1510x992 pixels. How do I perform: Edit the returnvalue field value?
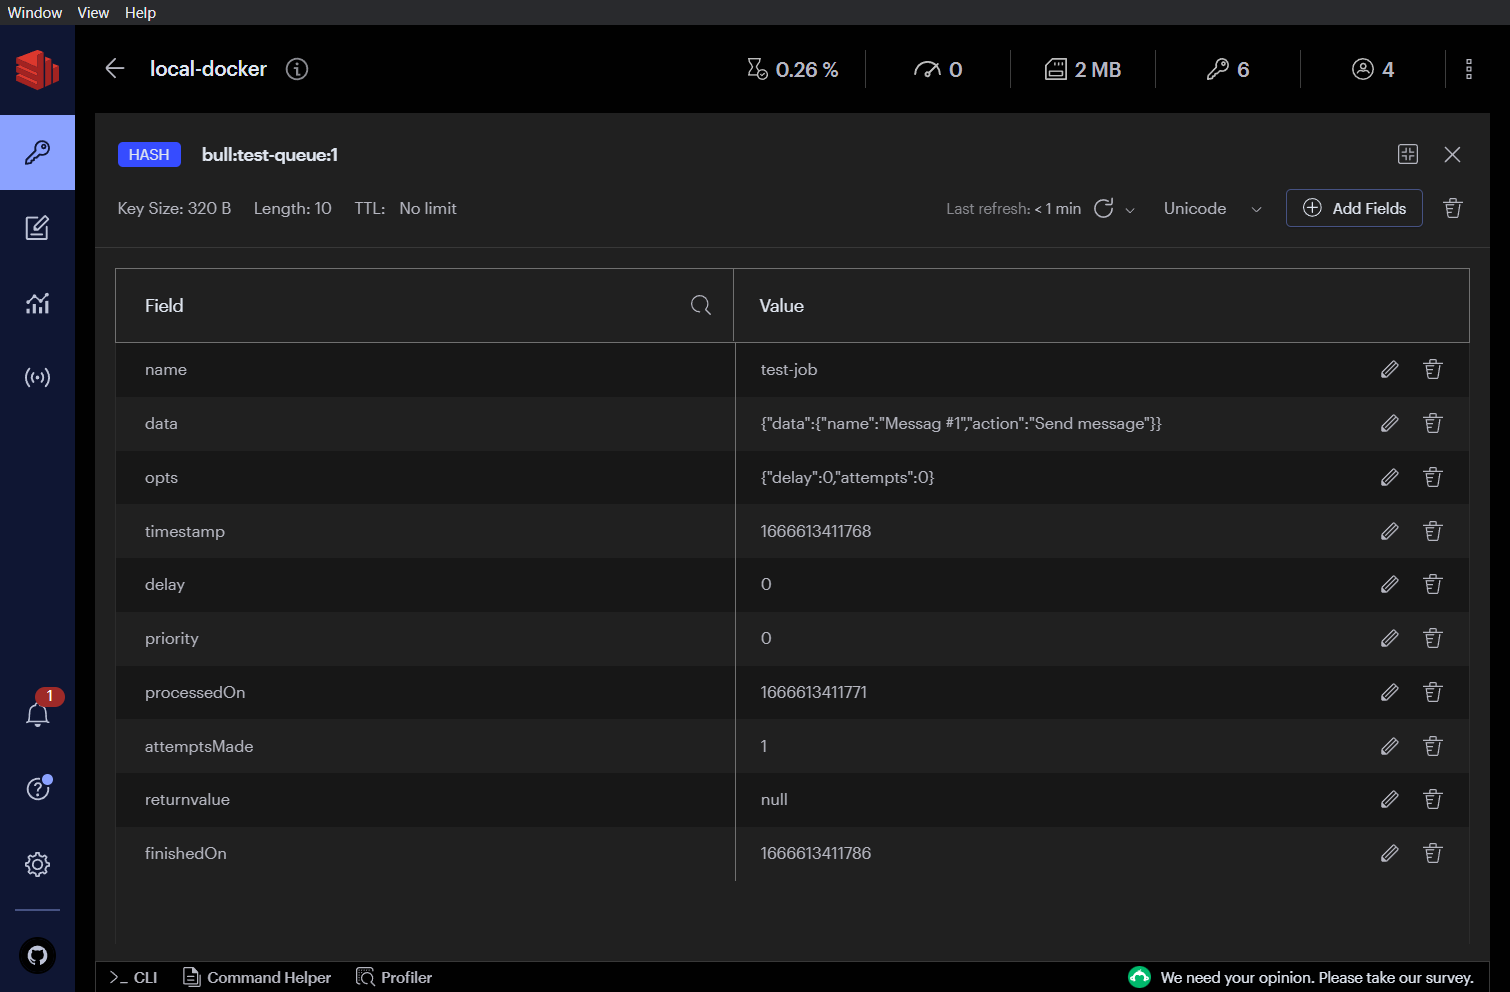1390,799
